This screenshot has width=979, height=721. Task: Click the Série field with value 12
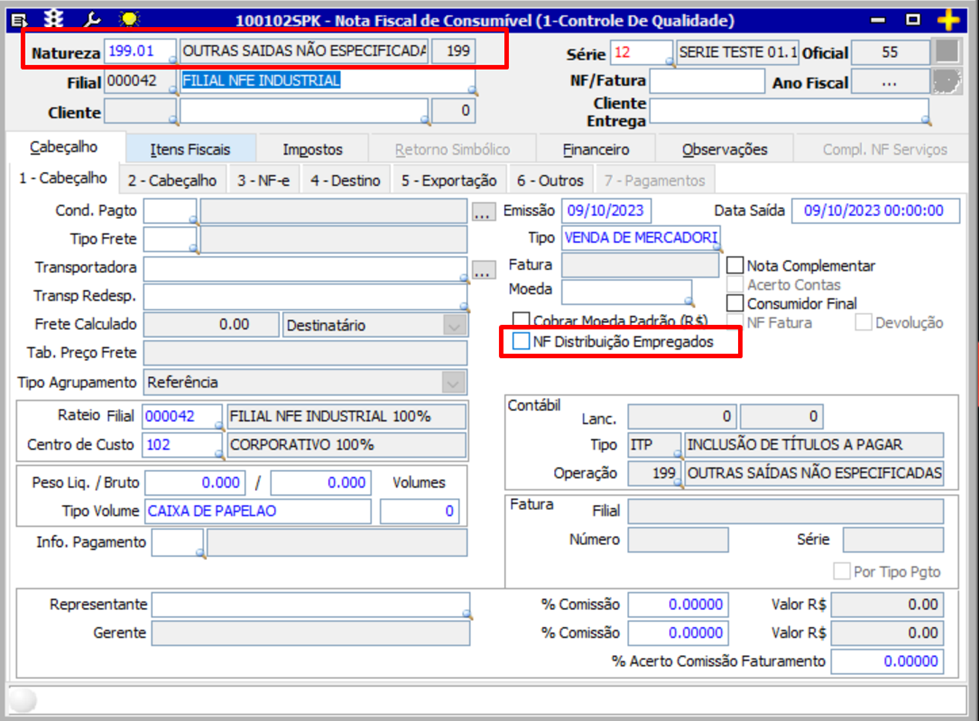click(642, 52)
